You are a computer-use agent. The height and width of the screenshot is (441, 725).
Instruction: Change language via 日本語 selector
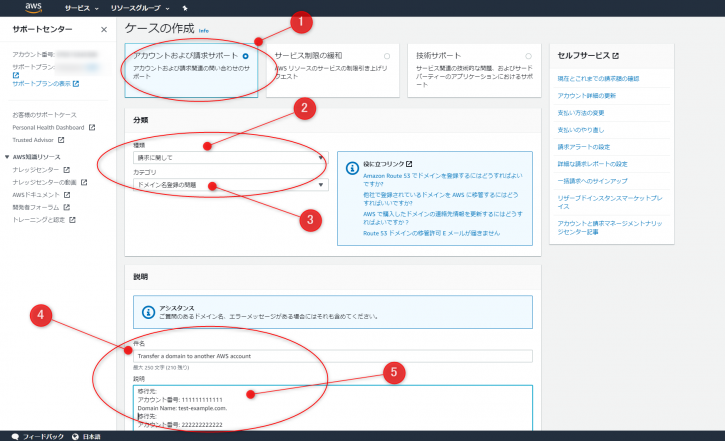(x=92, y=436)
